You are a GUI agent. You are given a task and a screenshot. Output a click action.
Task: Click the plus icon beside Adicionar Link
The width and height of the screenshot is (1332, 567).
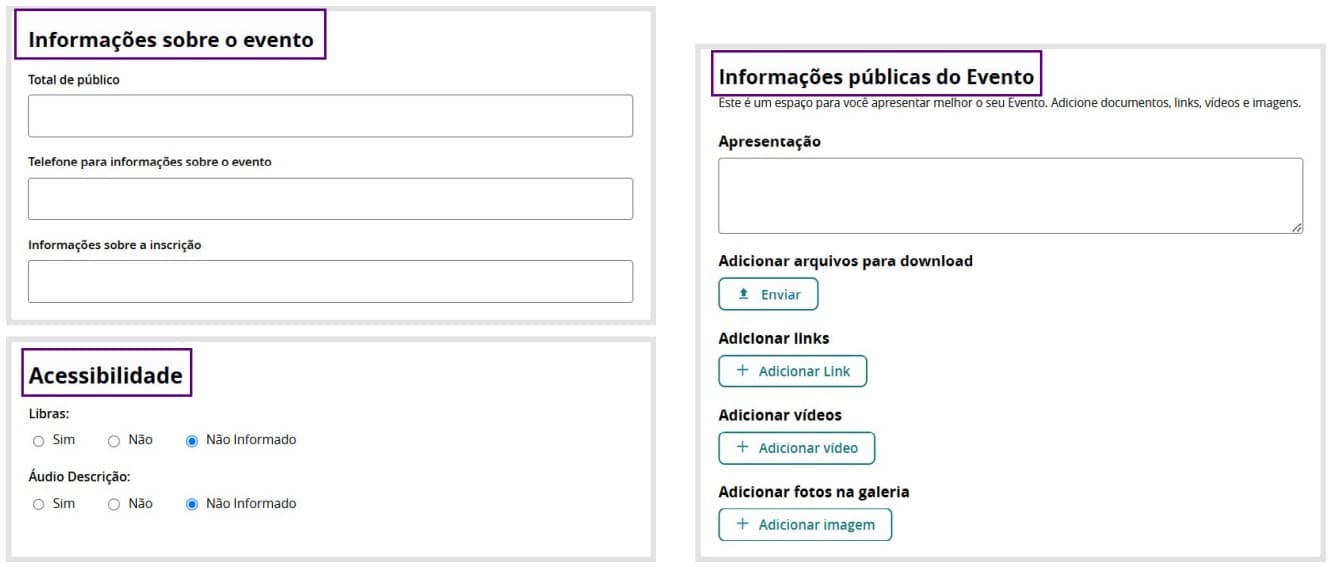point(742,371)
